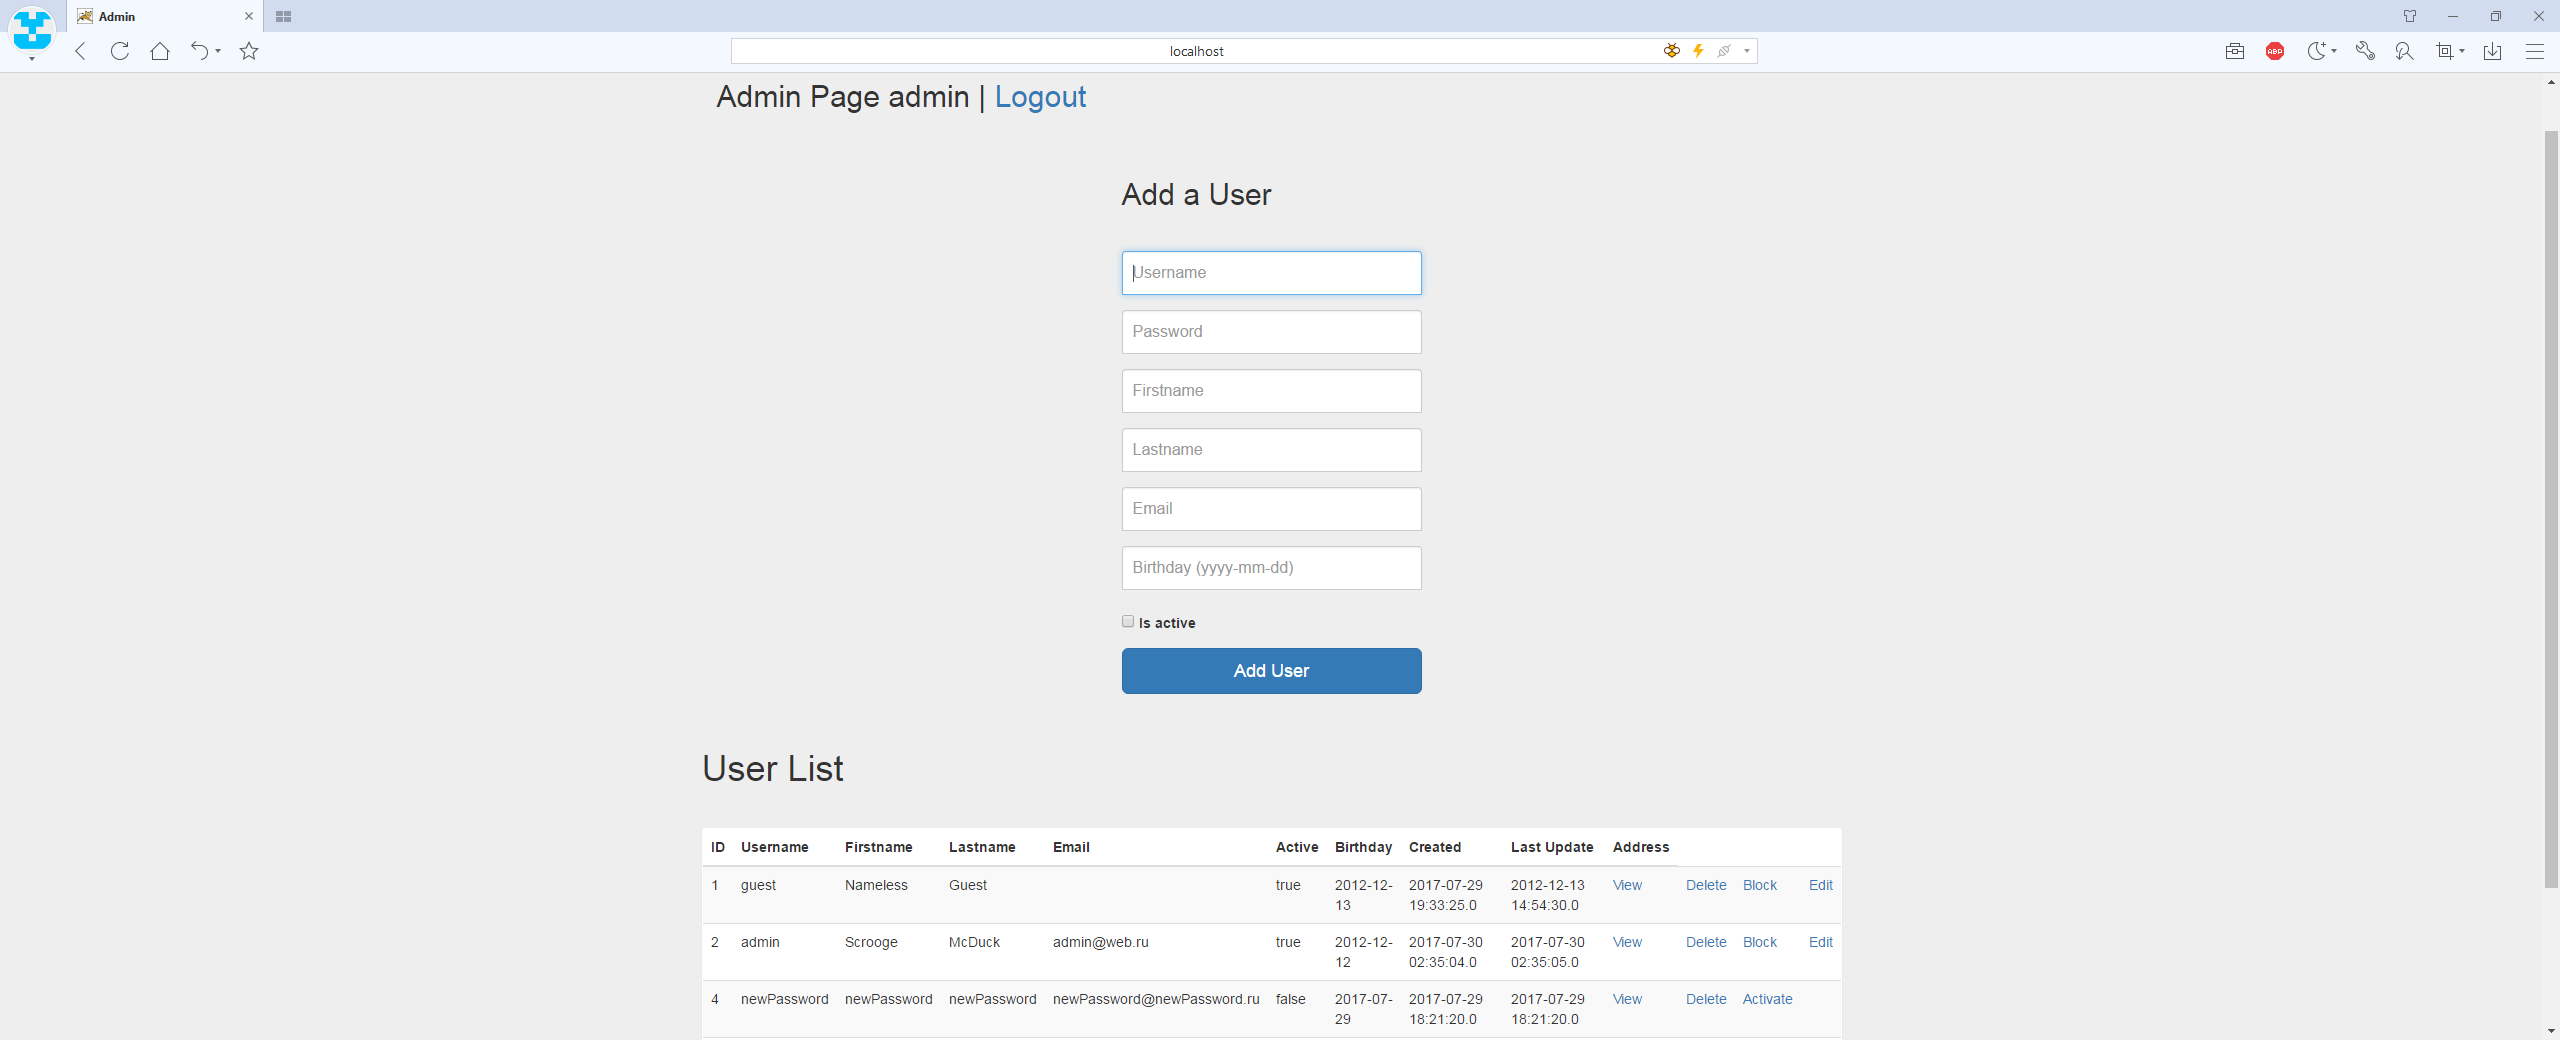Click the grey plug icon in address bar
Viewport: 2560px width, 1040px height.
[x=1724, y=51]
